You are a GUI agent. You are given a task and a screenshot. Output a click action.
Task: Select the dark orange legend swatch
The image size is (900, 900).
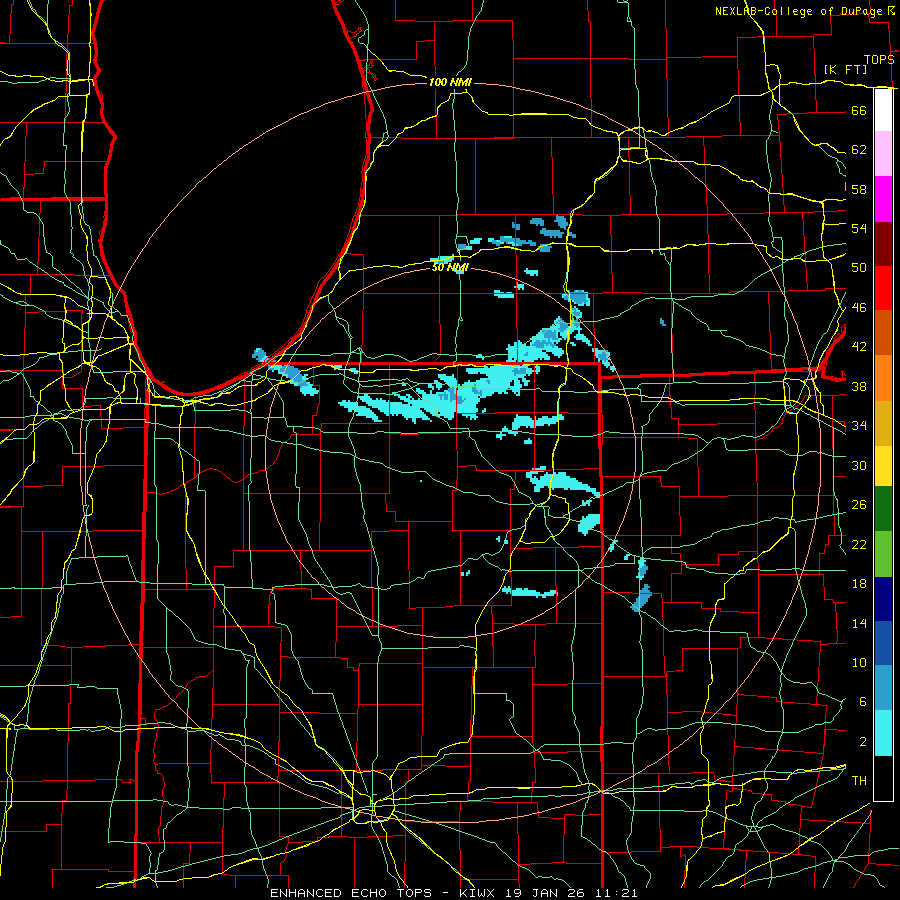pos(883,333)
